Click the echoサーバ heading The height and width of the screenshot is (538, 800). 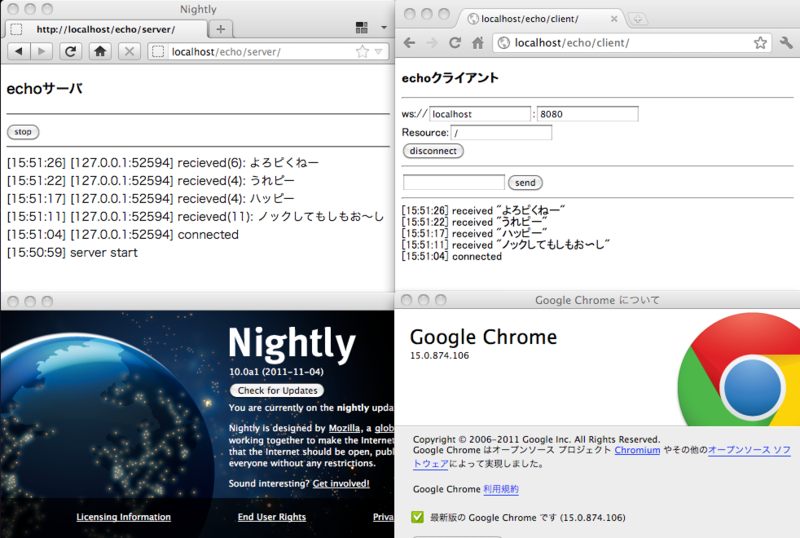tap(44, 89)
